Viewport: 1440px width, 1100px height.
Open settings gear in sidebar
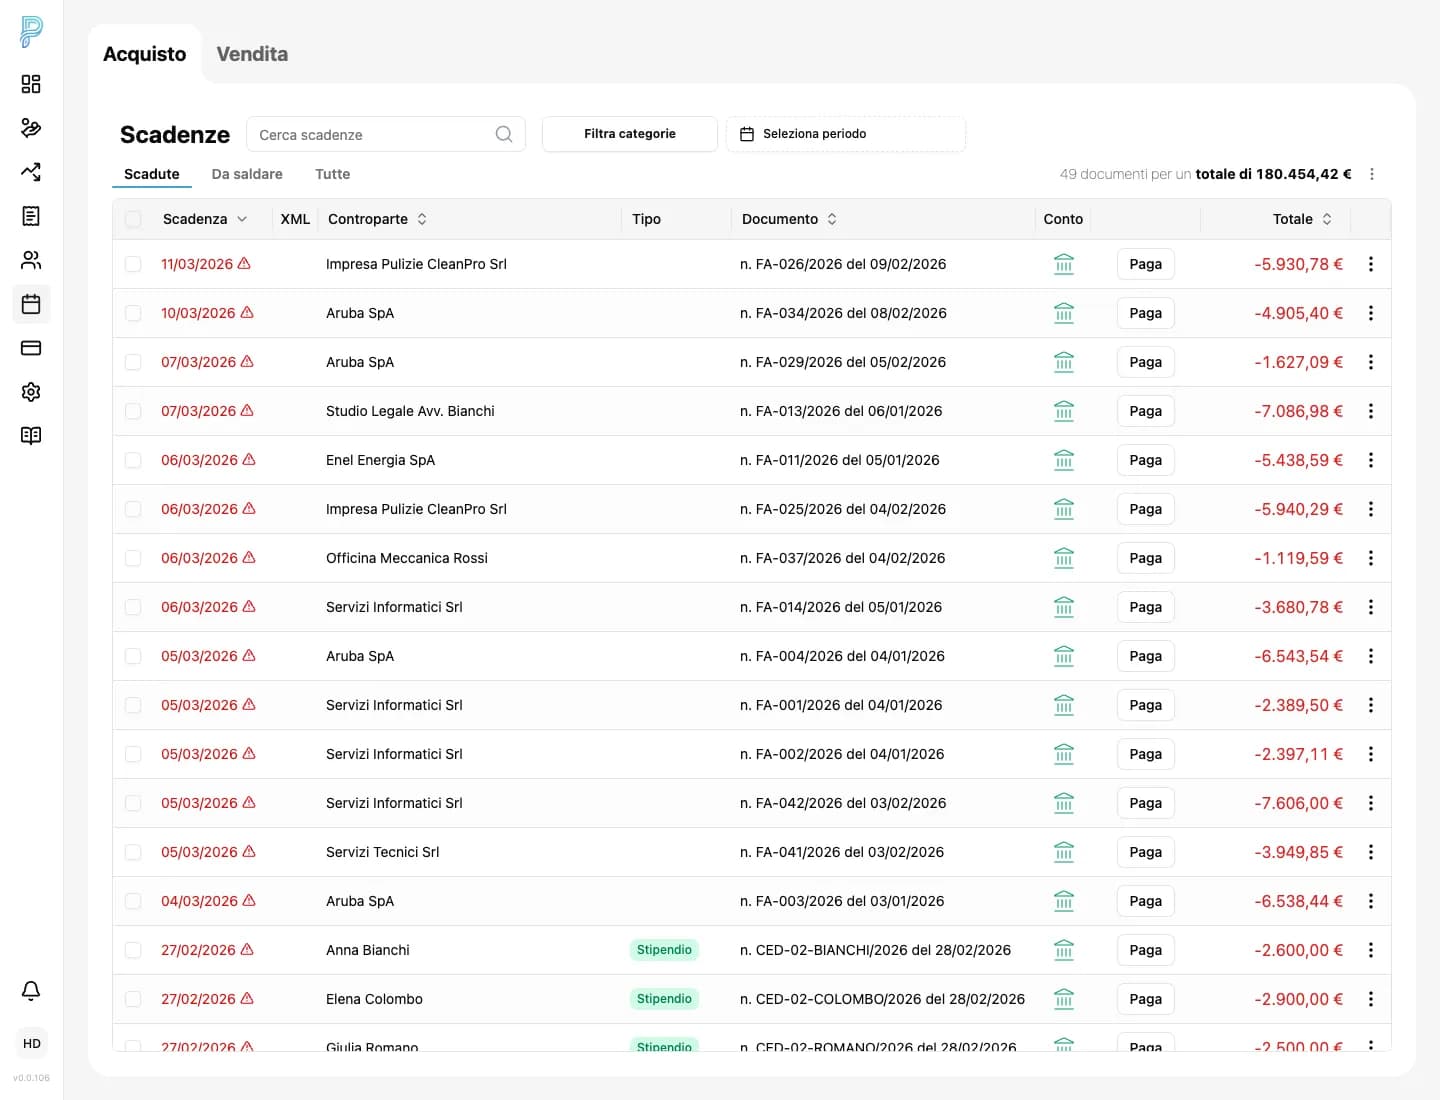pos(31,392)
